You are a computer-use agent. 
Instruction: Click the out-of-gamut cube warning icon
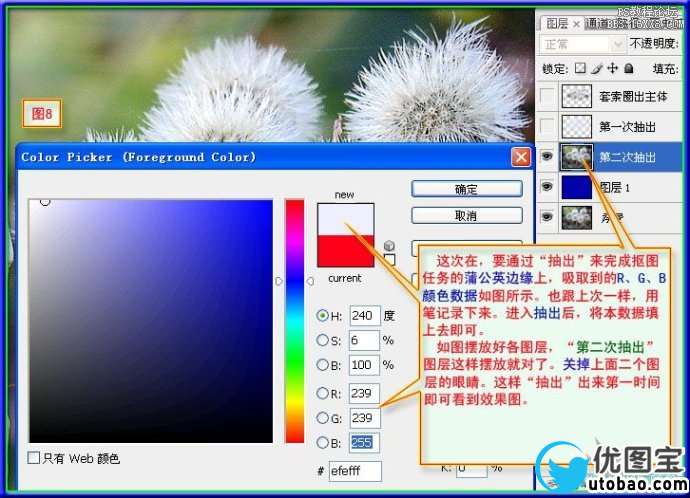389,245
